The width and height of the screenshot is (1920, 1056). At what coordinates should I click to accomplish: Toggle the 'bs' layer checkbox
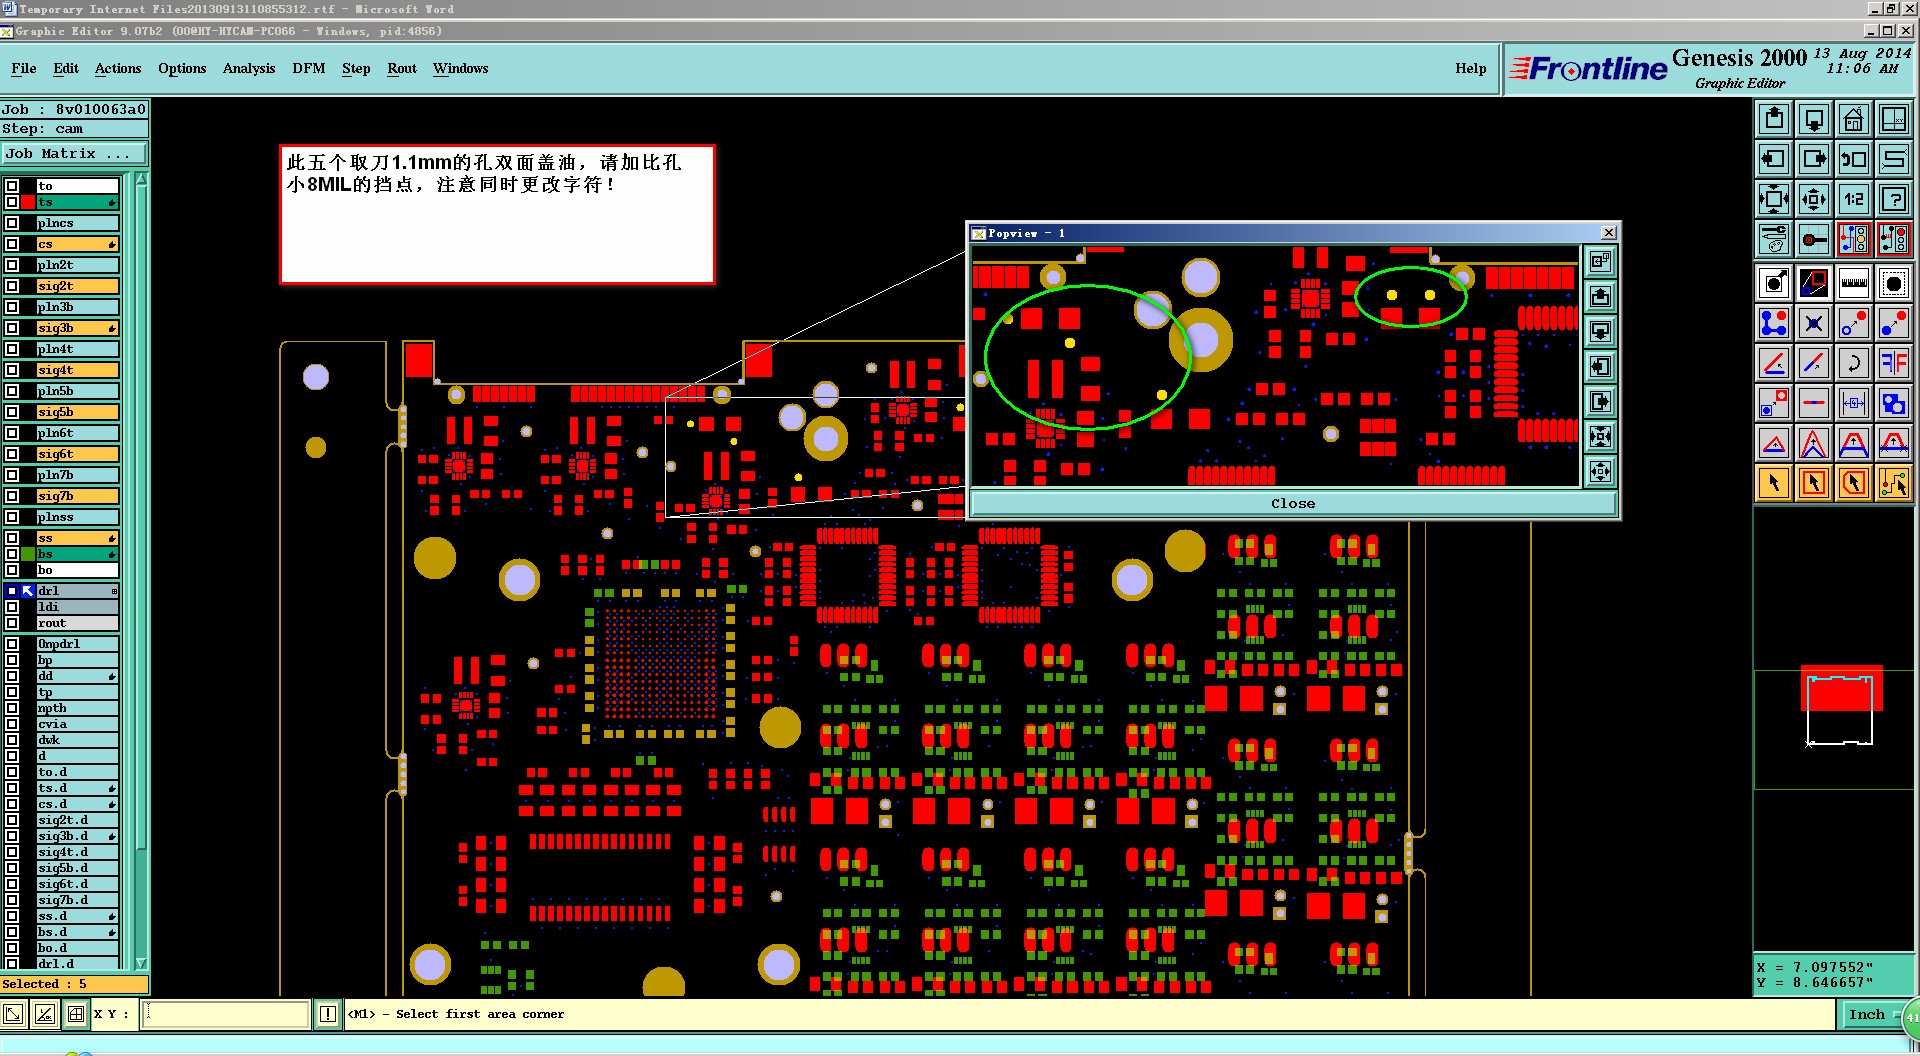[12, 554]
